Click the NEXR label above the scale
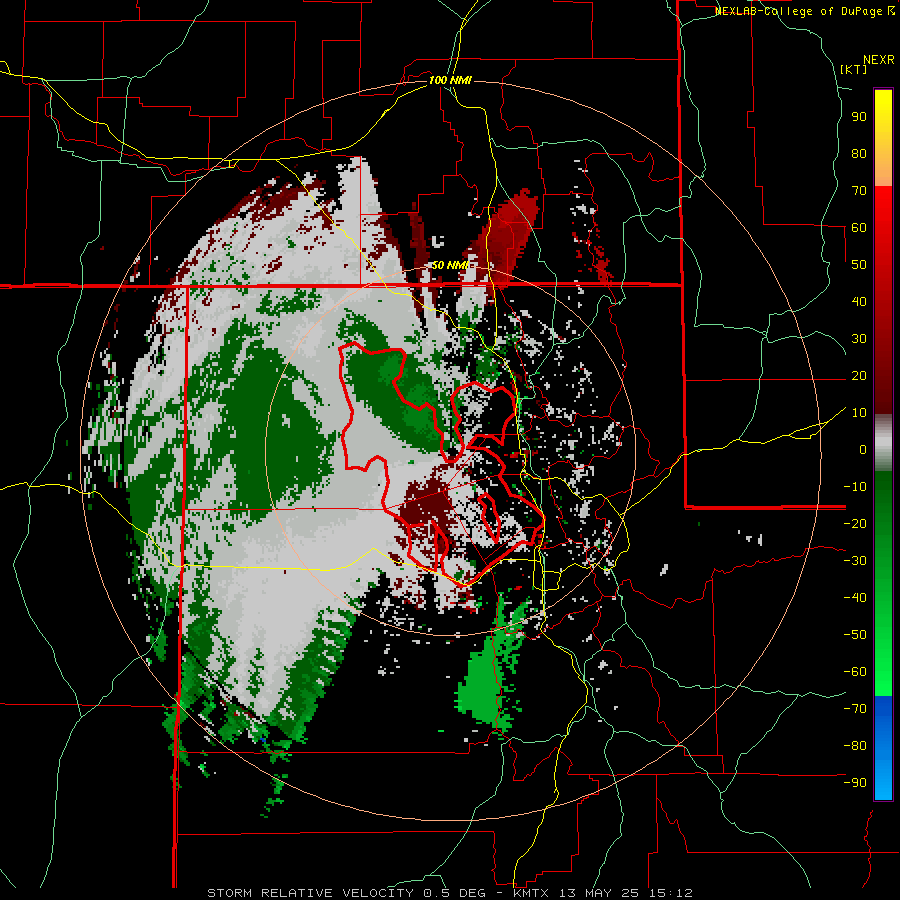Screen dimensions: 900x900 click(x=878, y=60)
